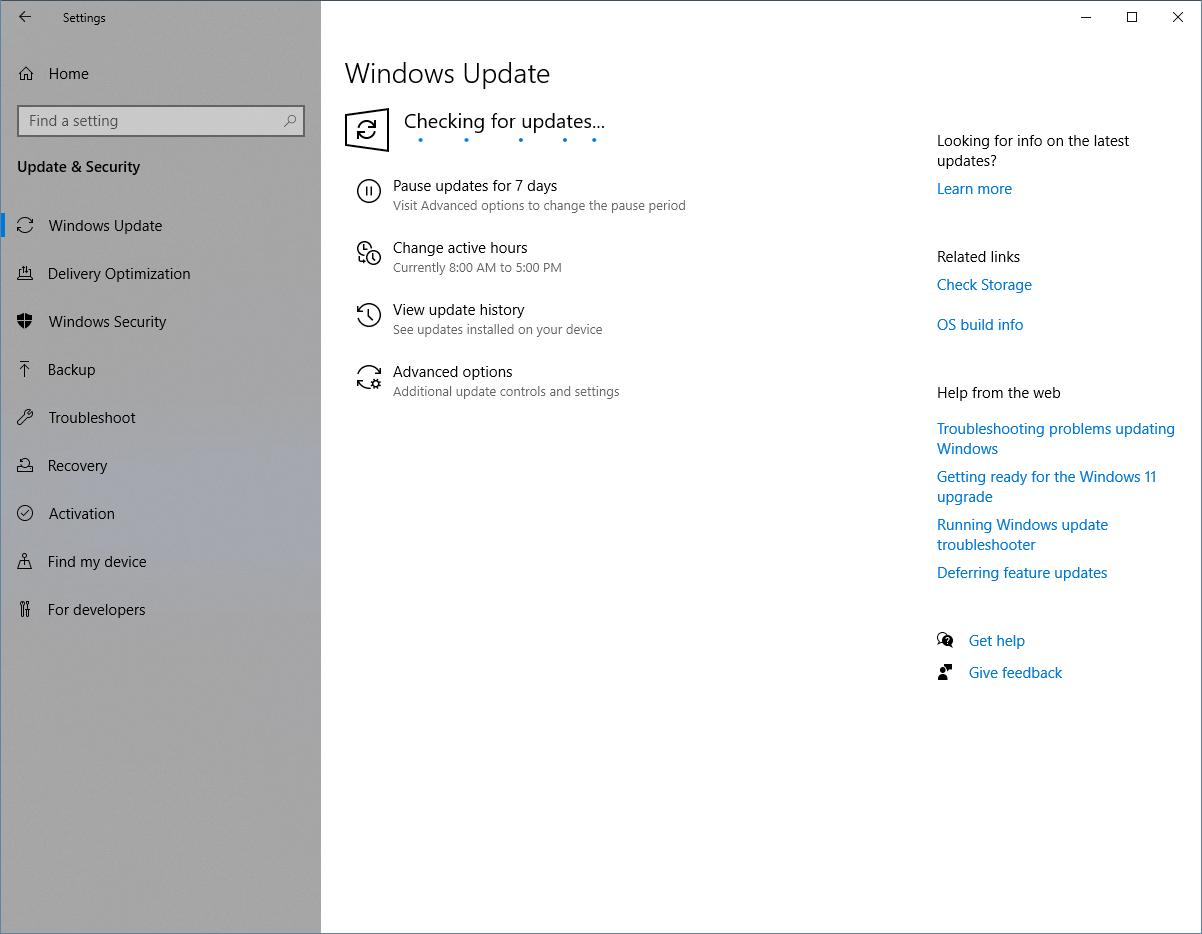This screenshot has height=934, width=1202.
Task: Open the Check Storage link
Action: [984, 285]
